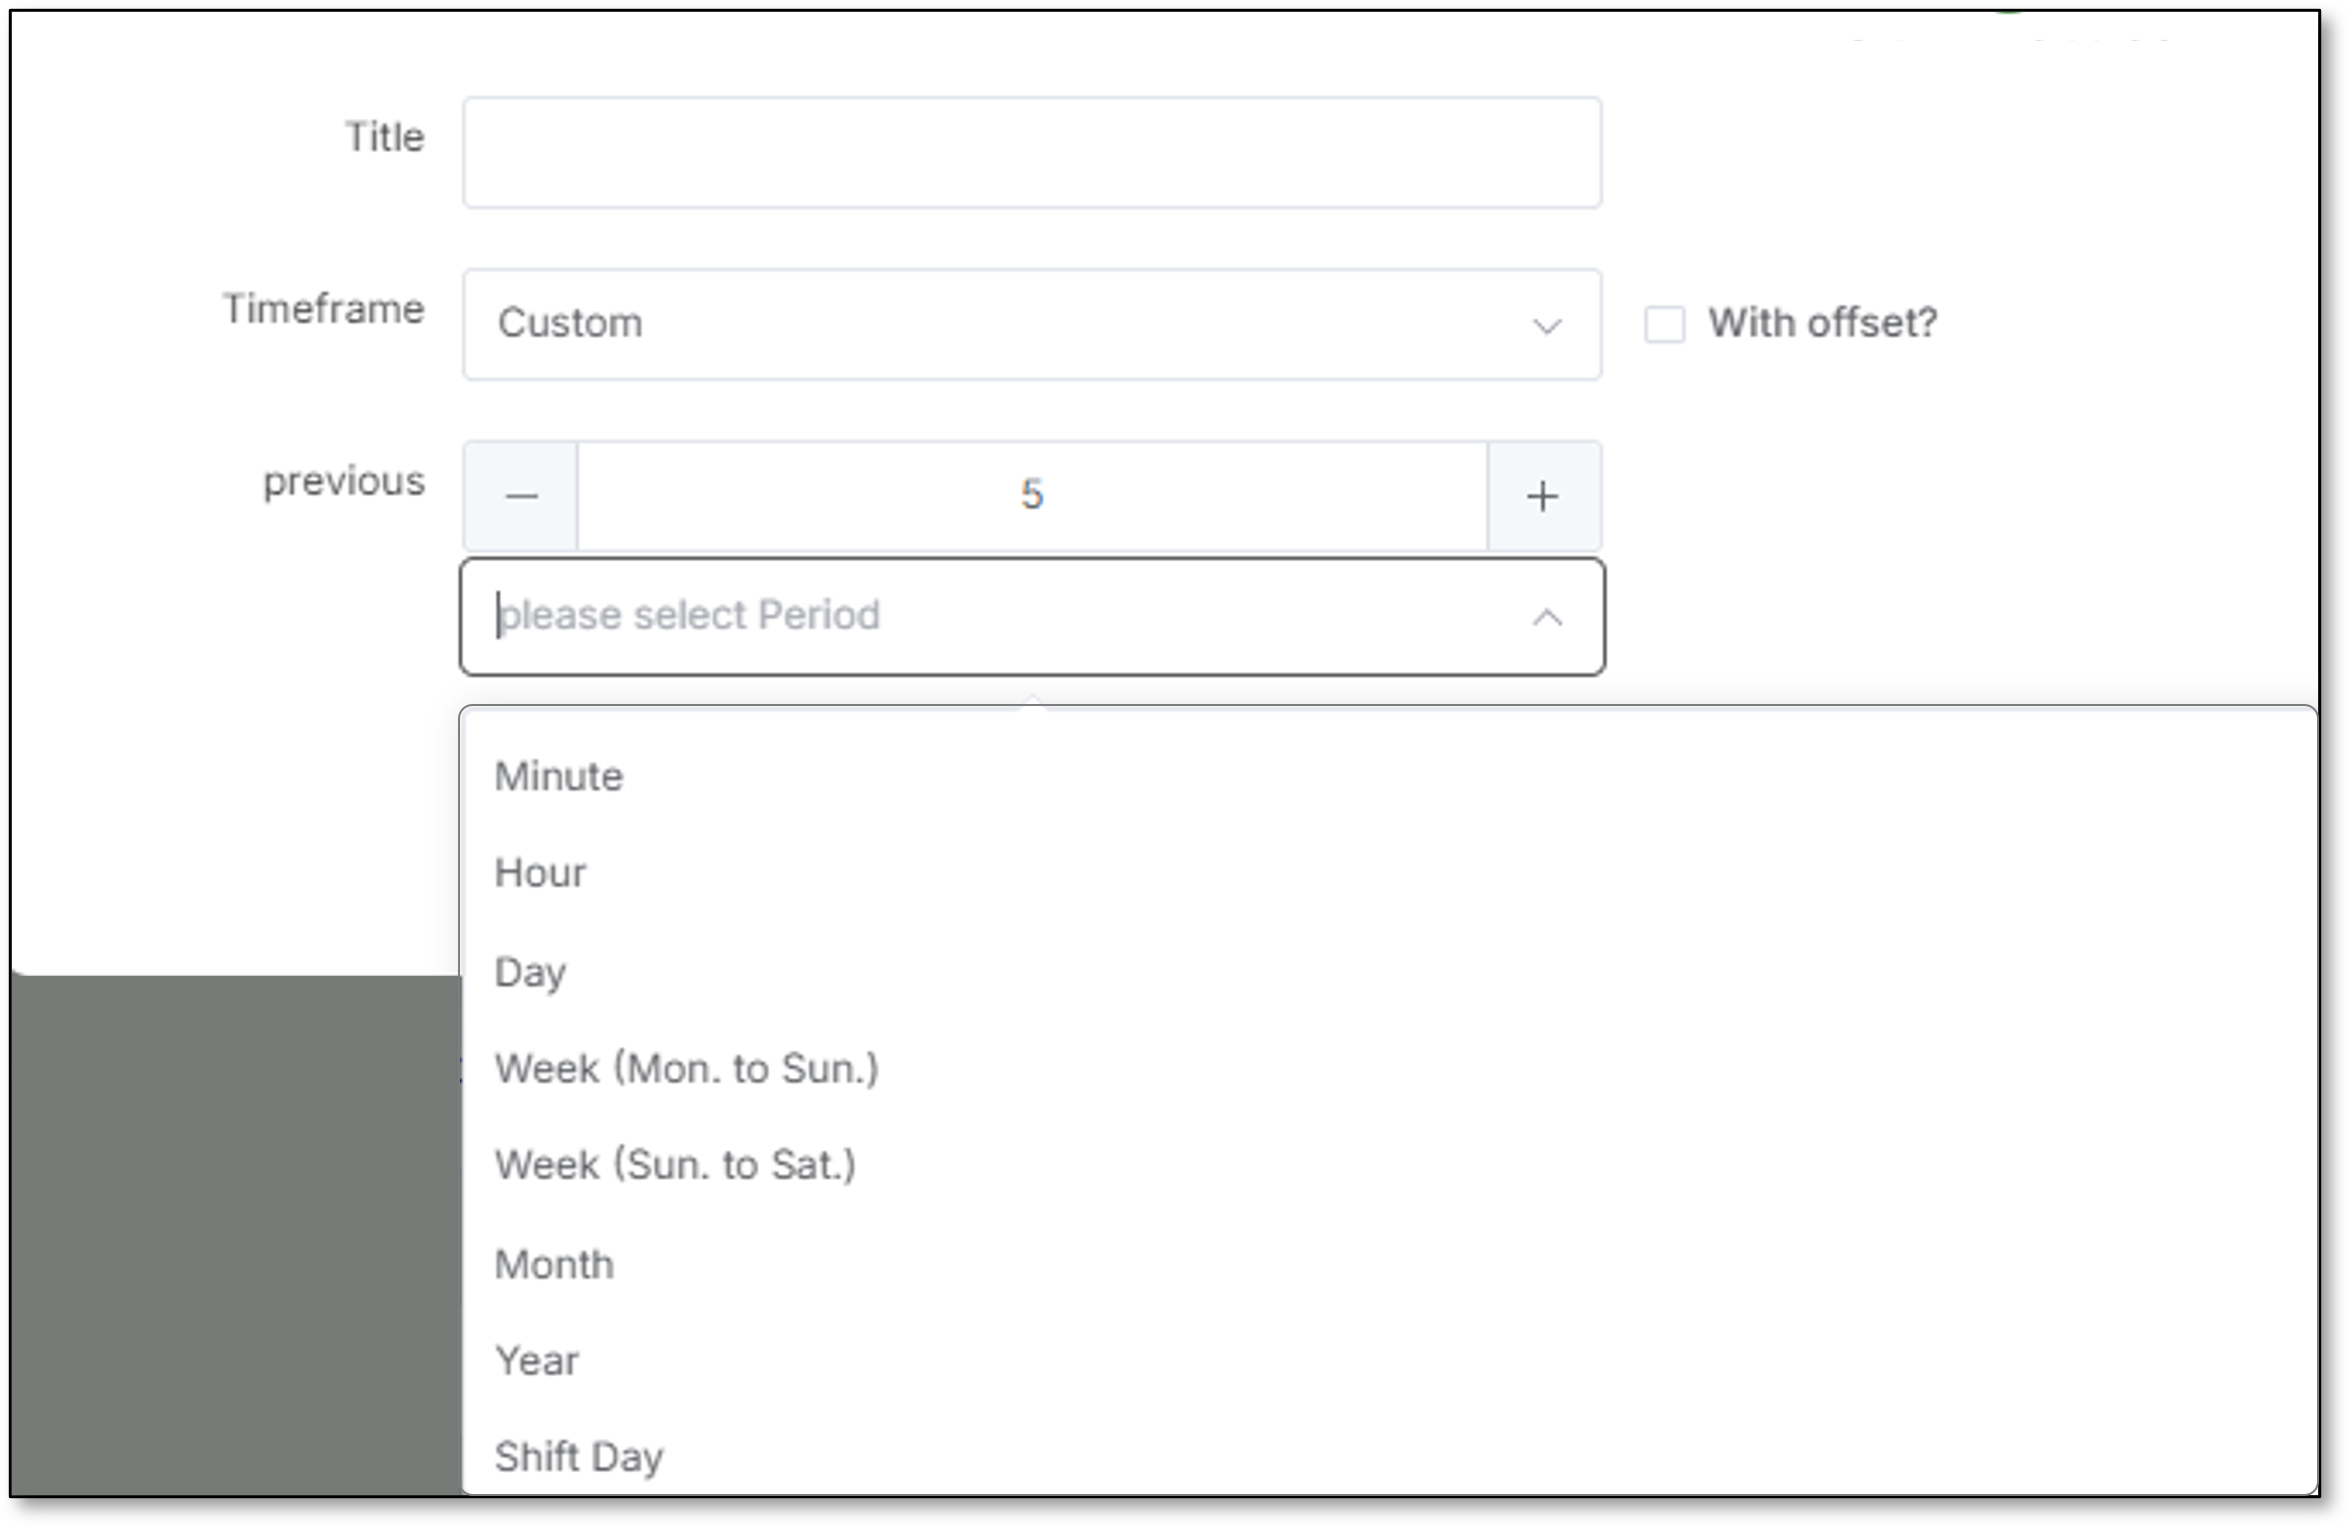Collapse the Period dropdown with up chevron
2350x1527 pixels.
tap(1547, 617)
